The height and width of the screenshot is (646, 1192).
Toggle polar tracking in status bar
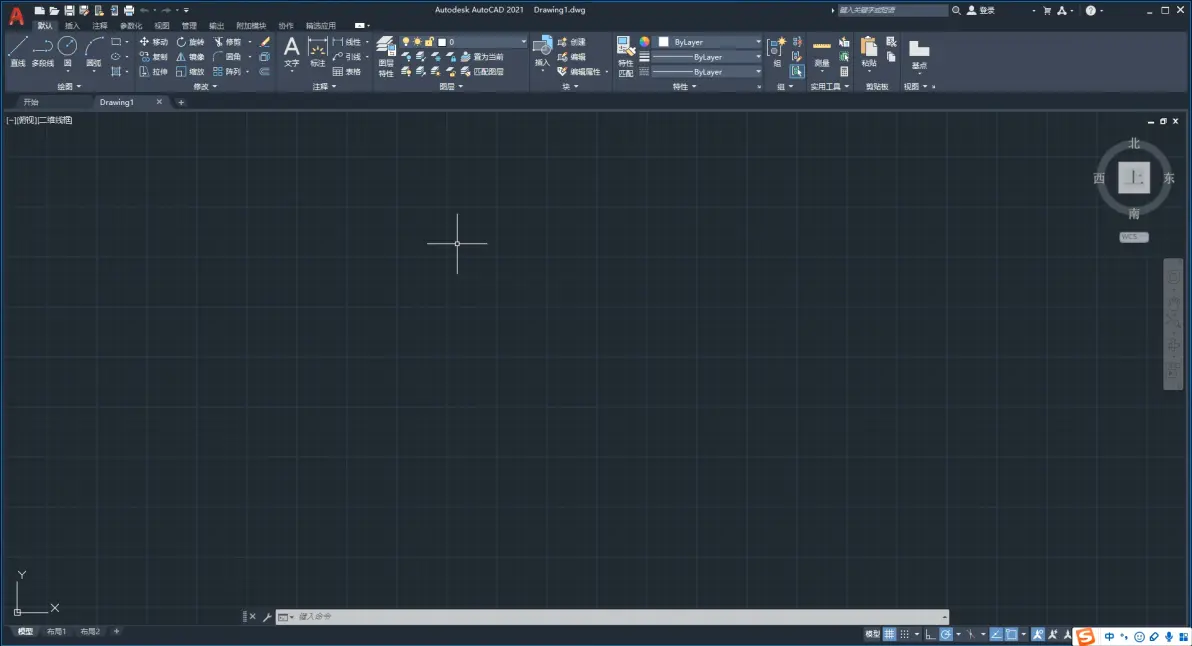point(946,634)
